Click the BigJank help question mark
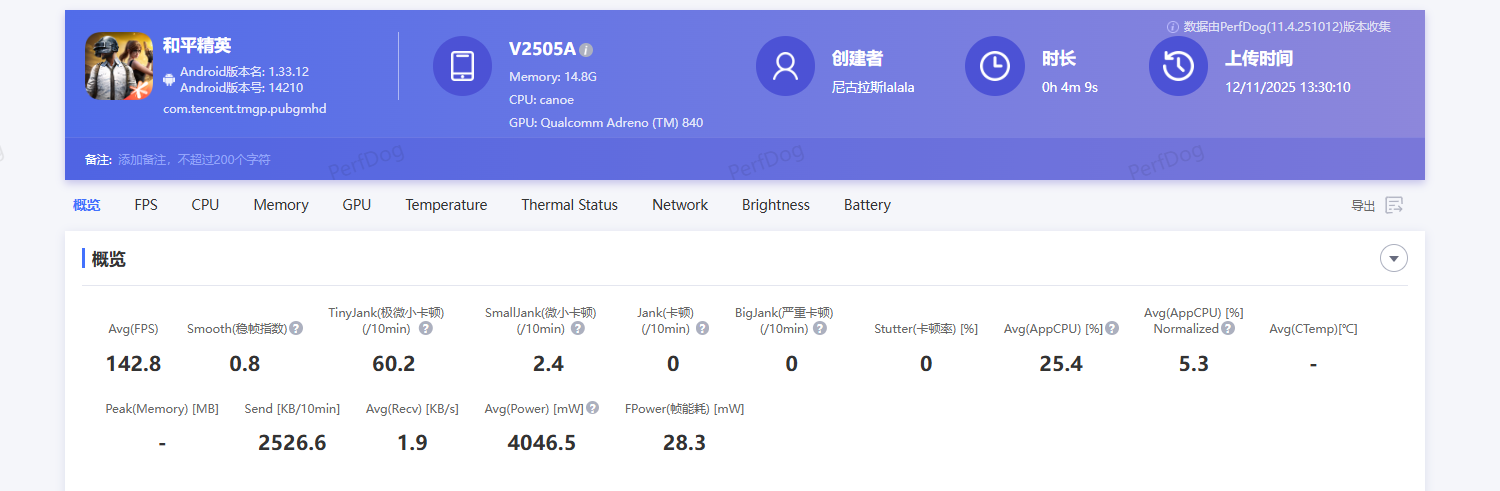Viewport: 1500px width, 491px height. pyautogui.click(x=820, y=328)
